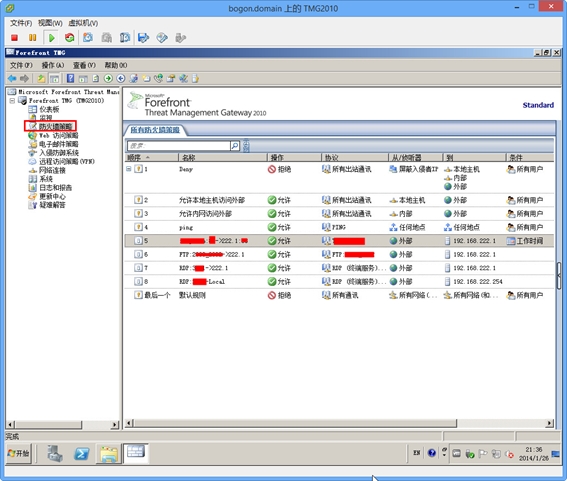Open file Explorer folder on taskbar
This screenshot has width=567, height=481.
[108, 454]
